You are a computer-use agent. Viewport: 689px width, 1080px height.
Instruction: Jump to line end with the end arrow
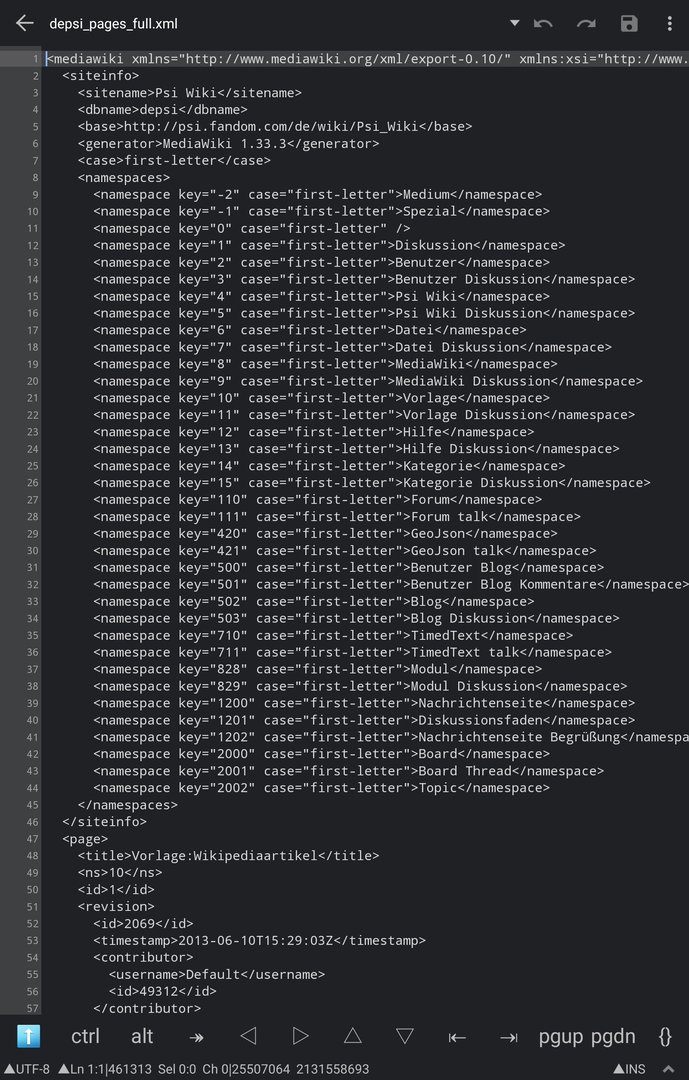509,1037
